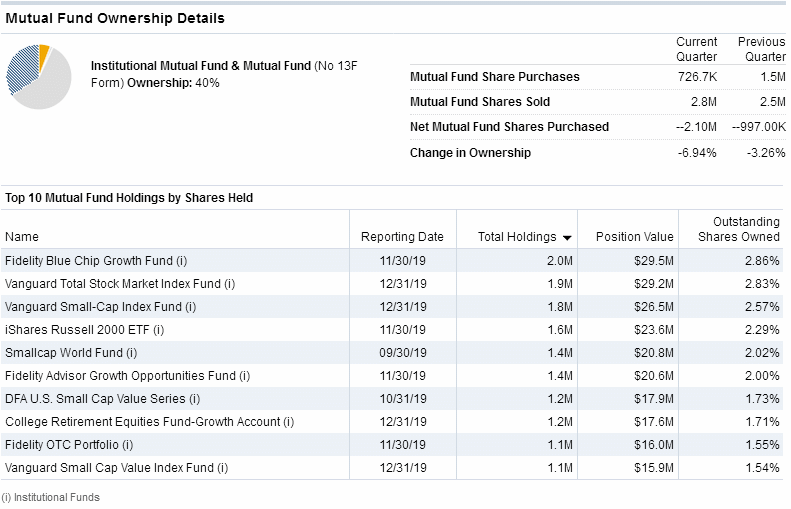Open Smallcap World Fund entry
Viewport: 791px width, 509px height.
click(71, 353)
